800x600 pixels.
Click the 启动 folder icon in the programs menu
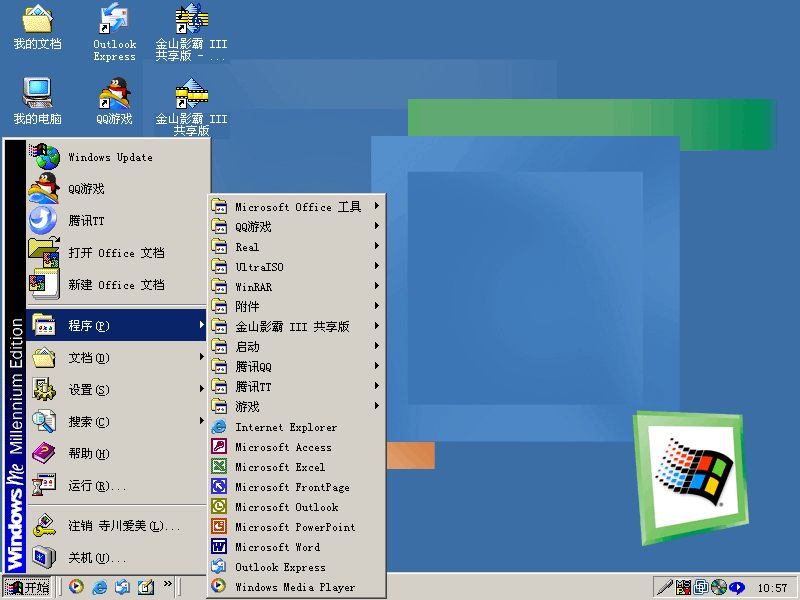click(x=219, y=346)
